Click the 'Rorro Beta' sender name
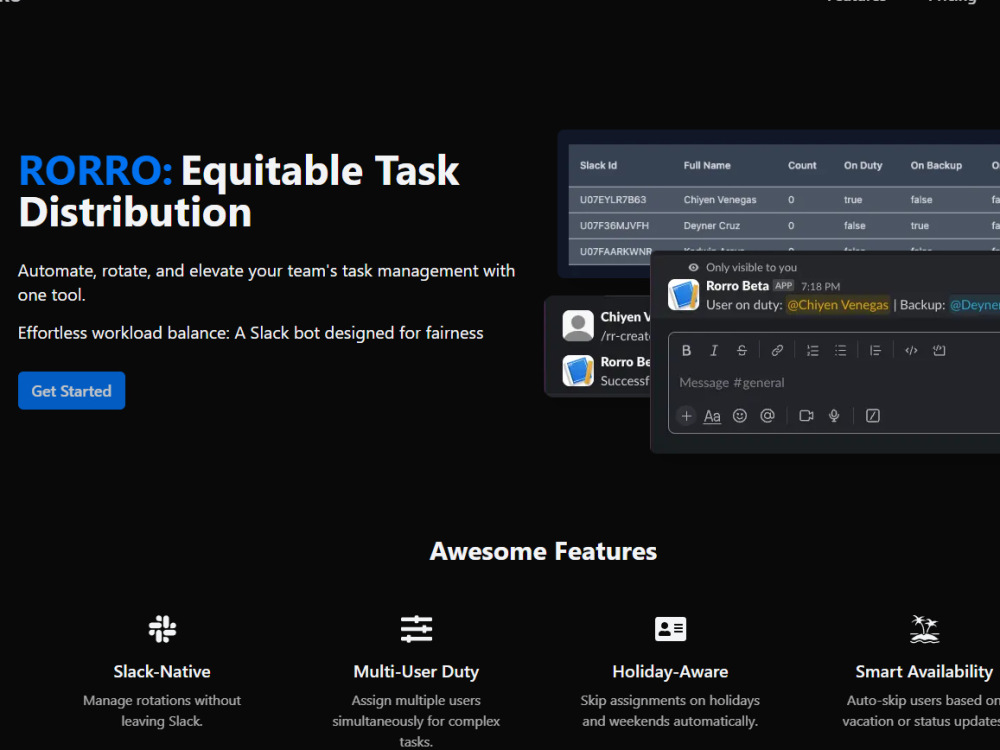This screenshot has height=750, width=1000. click(737, 286)
